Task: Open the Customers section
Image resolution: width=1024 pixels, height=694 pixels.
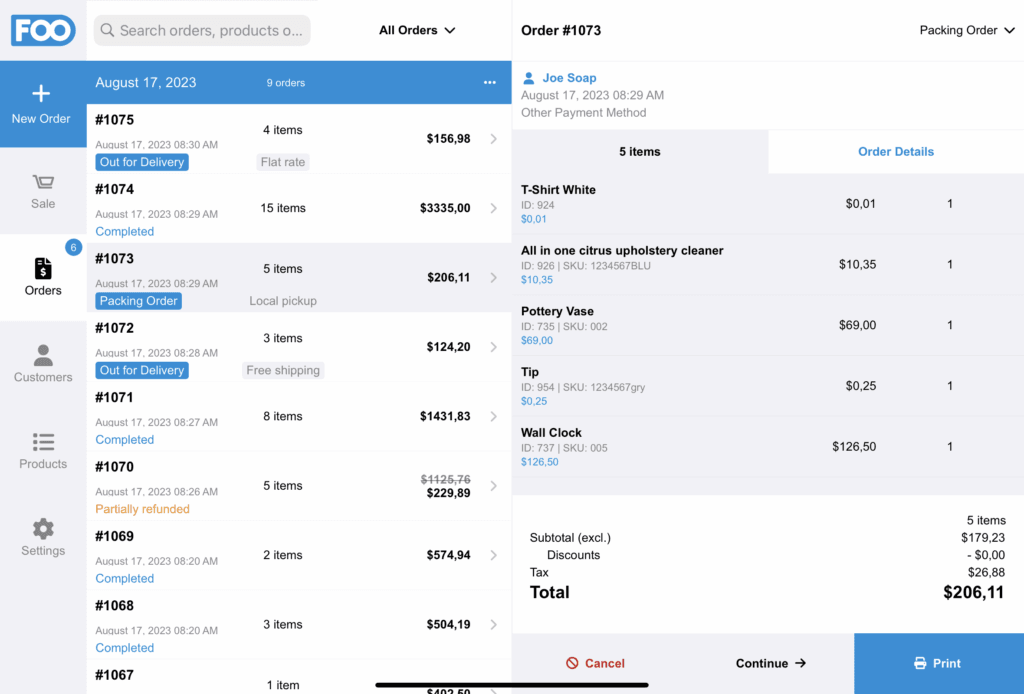Action: pos(42,362)
